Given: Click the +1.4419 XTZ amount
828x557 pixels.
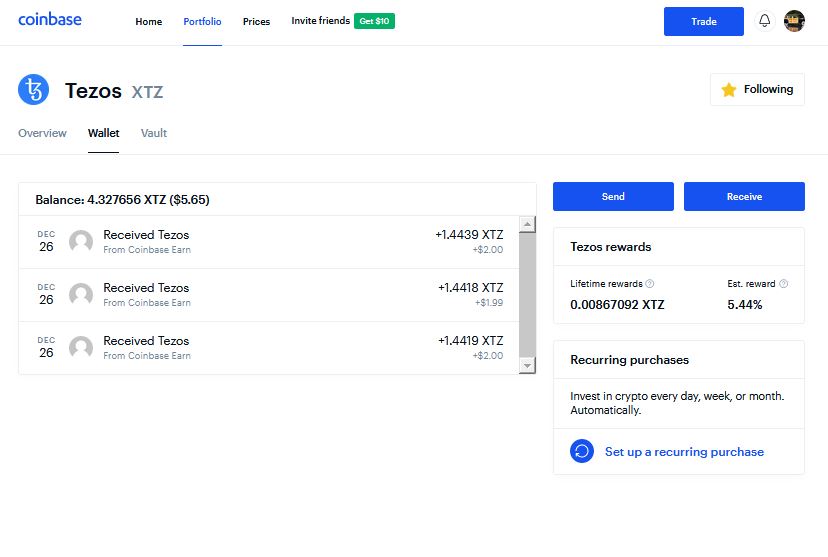Looking at the screenshot, I should [x=471, y=341].
